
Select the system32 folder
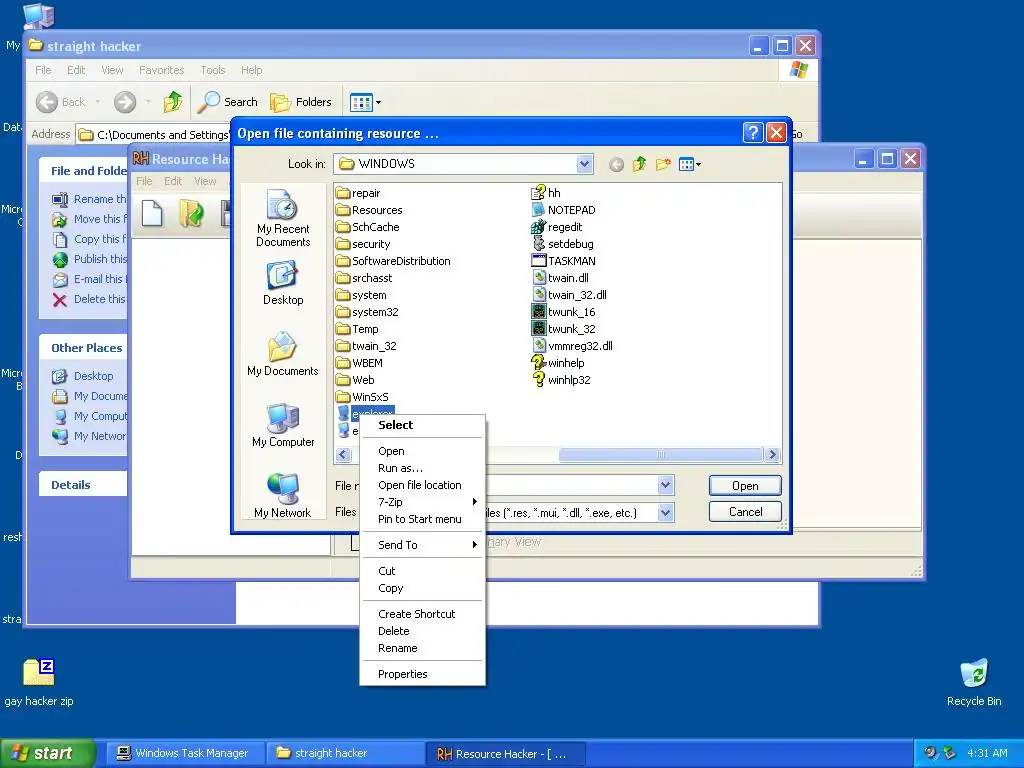pos(367,312)
